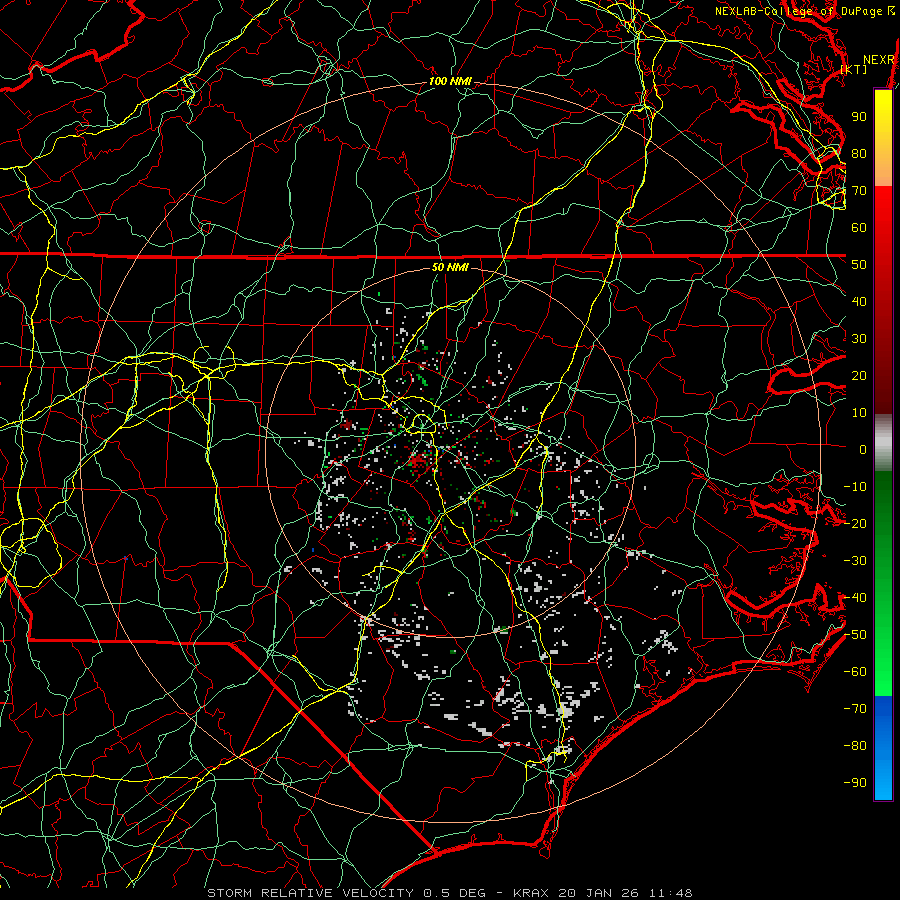Screen dimensions: 900x900
Task: Click the gray zero-velocity segment of color bar
Action: pyautogui.click(x=883, y=443)
